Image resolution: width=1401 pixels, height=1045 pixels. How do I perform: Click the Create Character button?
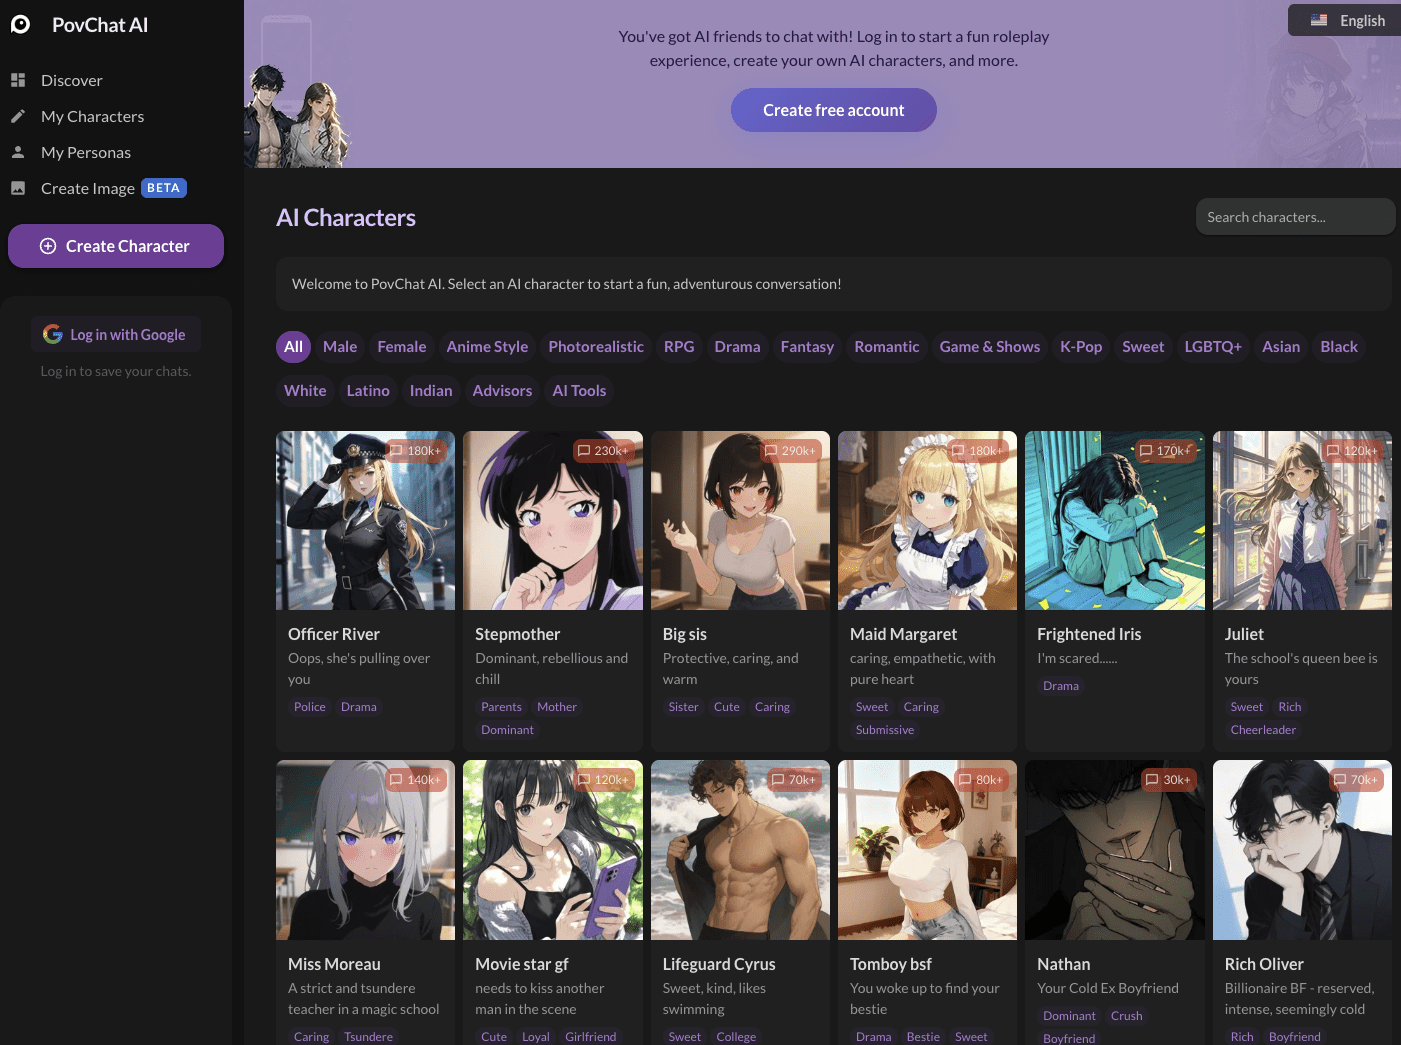click(116, 246)
